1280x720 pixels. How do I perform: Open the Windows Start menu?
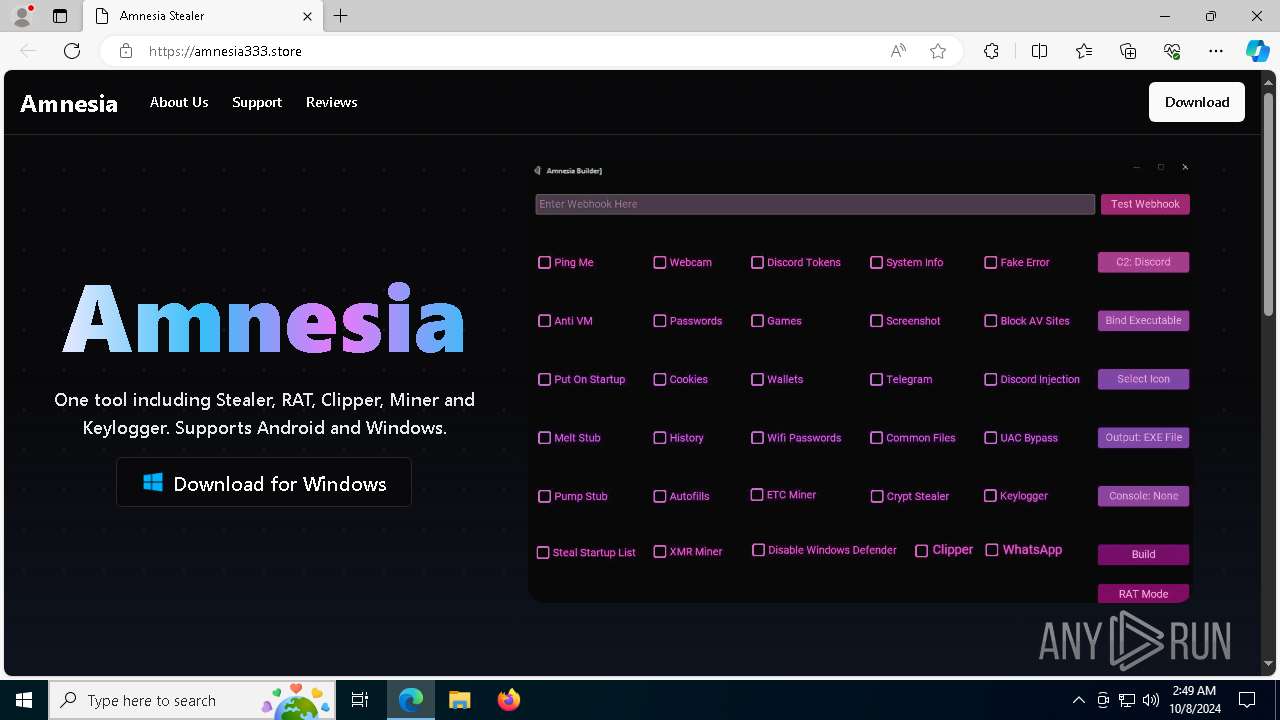tap(24, 700)
